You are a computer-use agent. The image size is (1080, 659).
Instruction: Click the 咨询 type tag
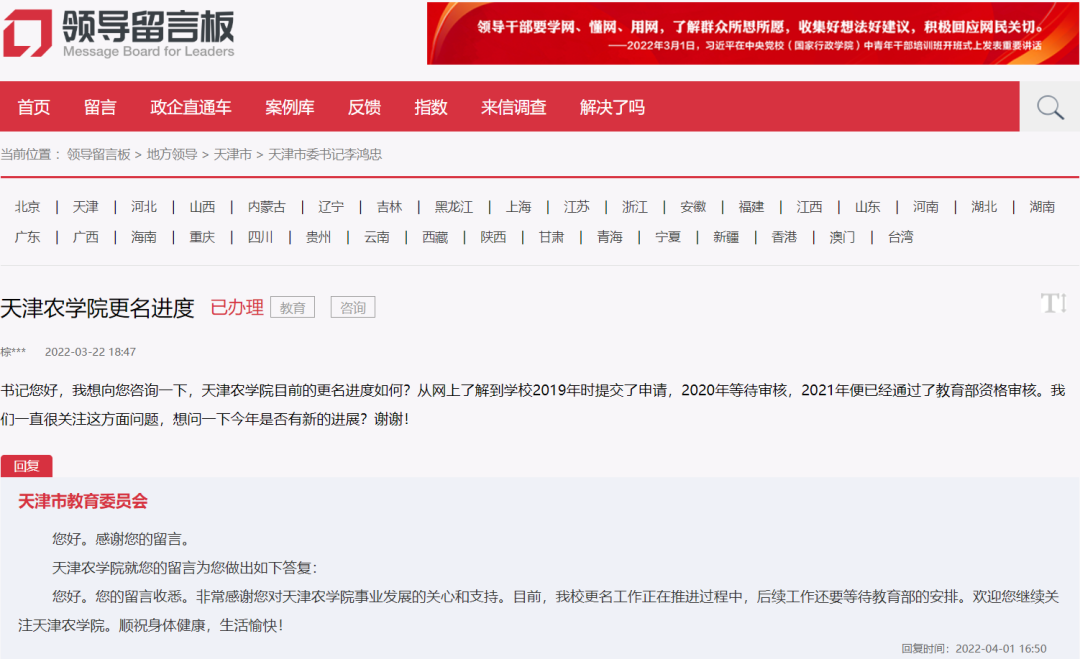(353, 308)
